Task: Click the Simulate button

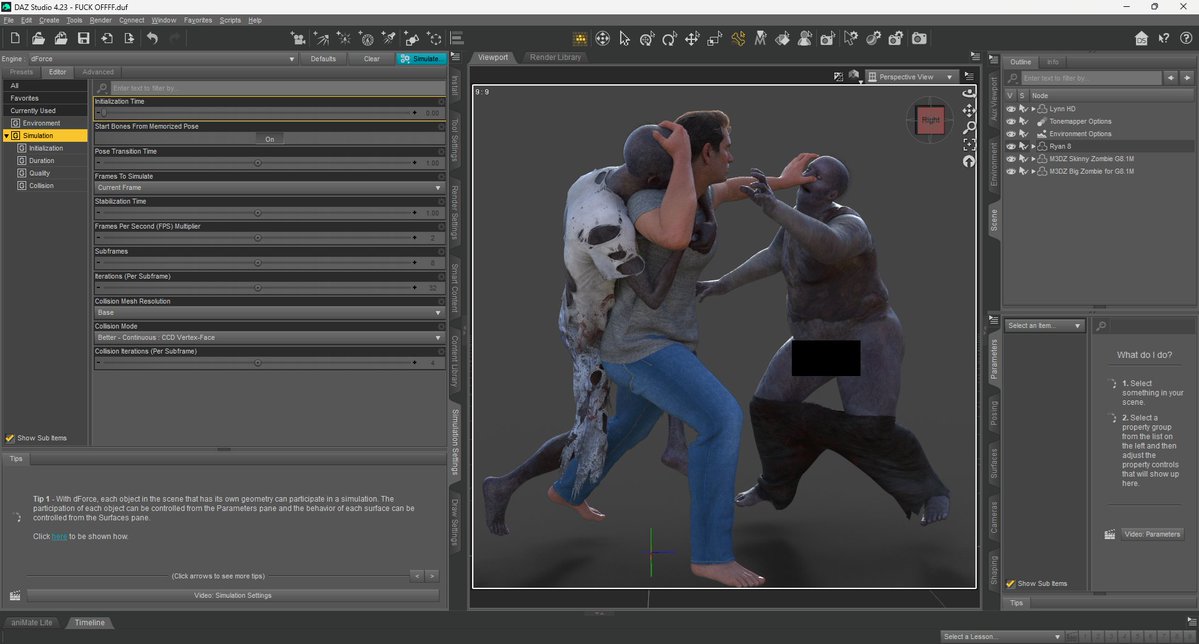Action: (421, 59)
